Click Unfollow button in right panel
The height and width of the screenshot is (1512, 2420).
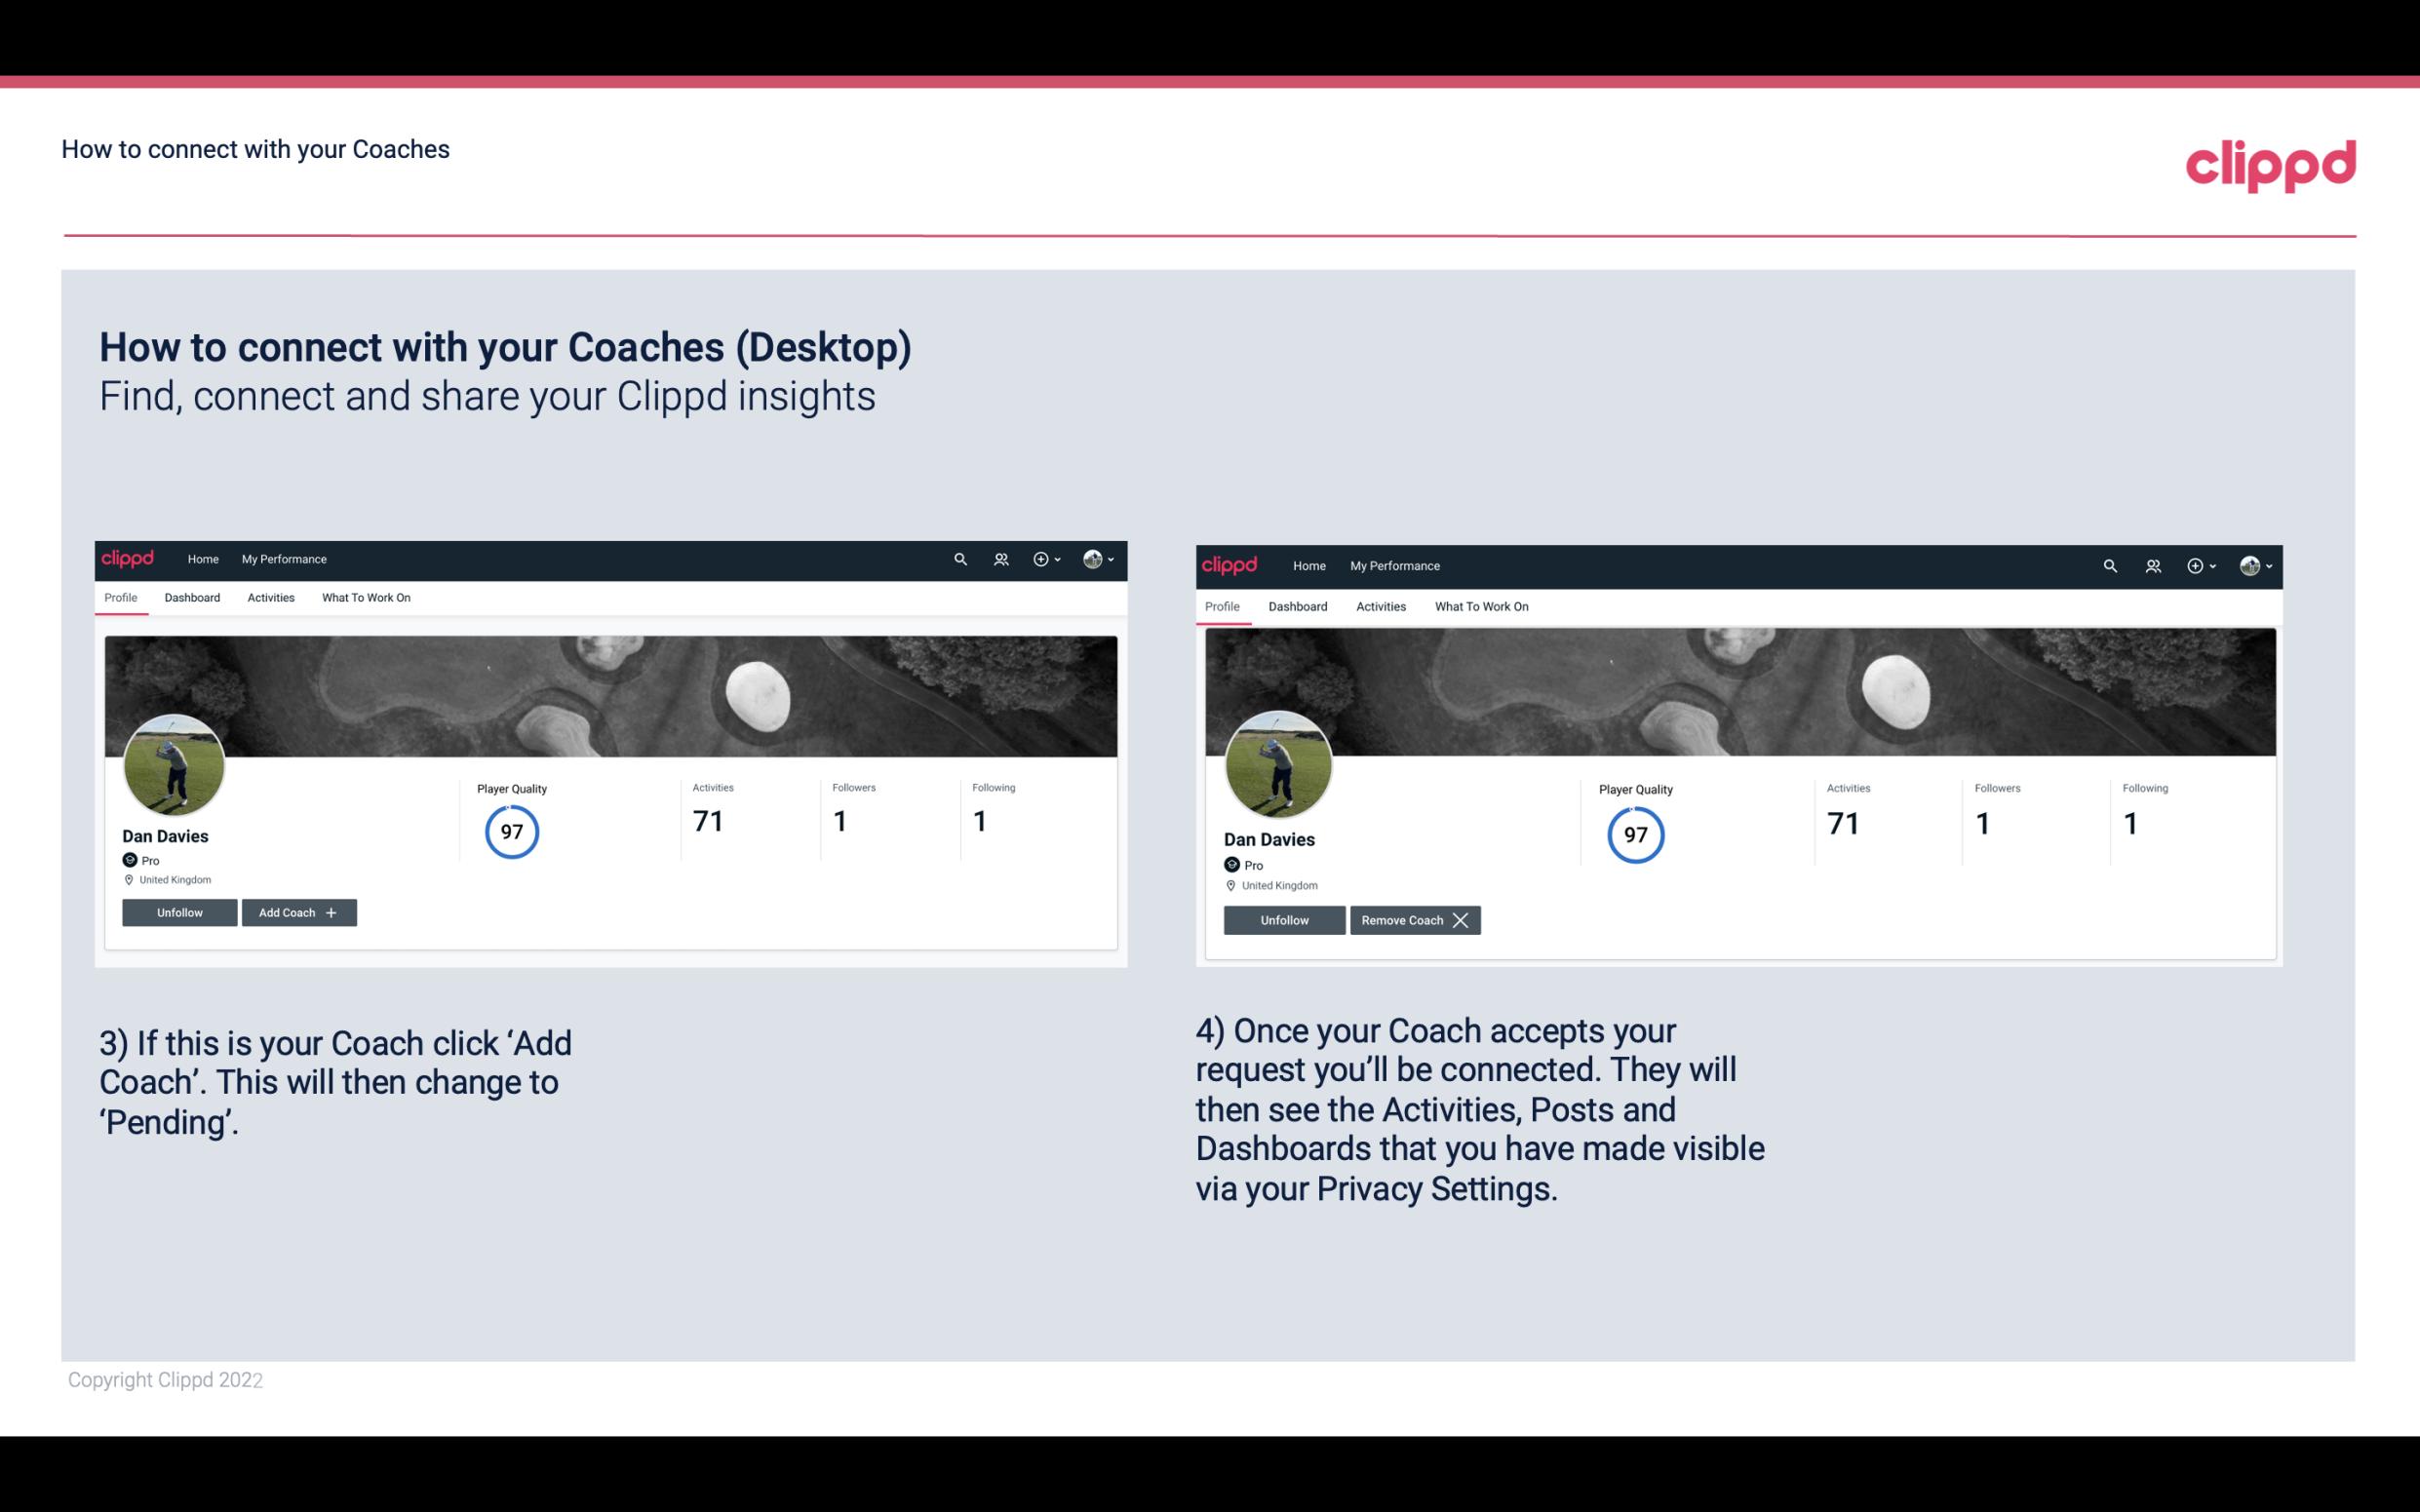pos(1284,919)
